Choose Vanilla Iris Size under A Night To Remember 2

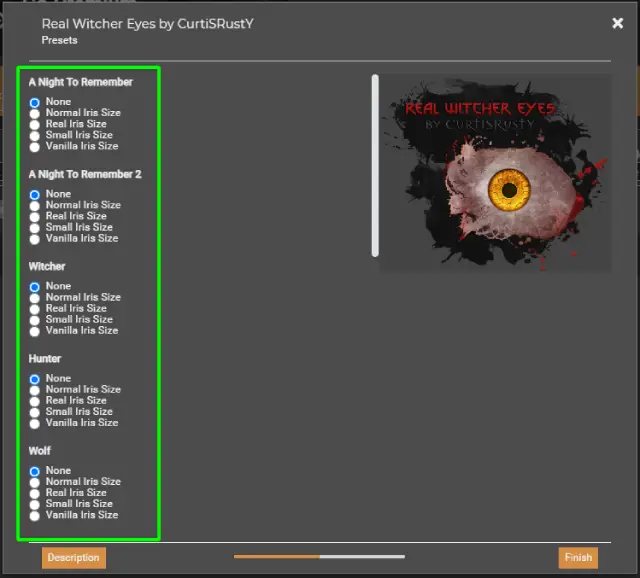coord(35,239)
